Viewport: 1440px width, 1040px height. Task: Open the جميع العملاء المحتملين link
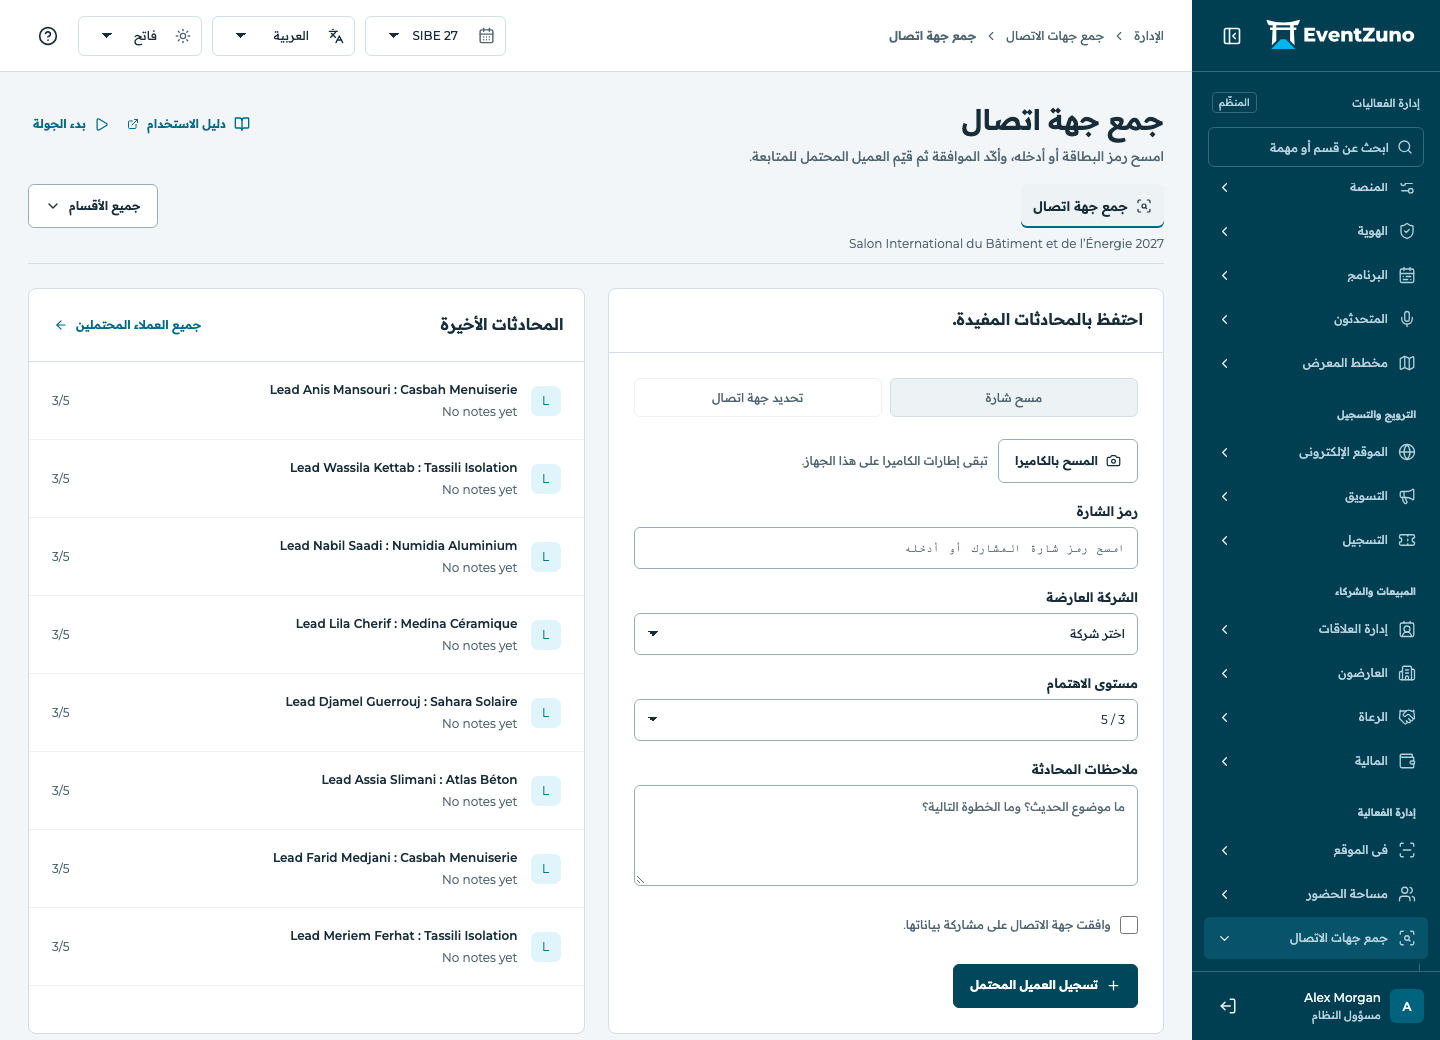coord(128,325)
